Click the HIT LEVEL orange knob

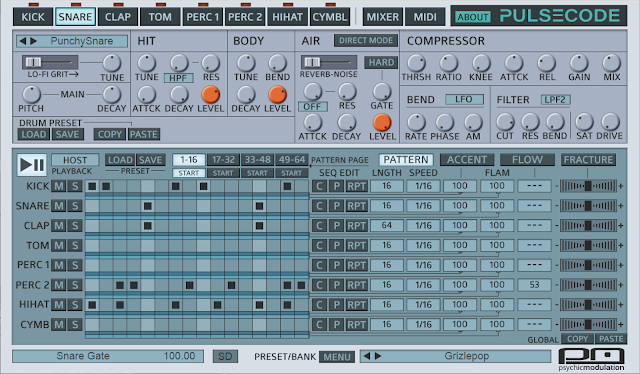tap(211, 94)
